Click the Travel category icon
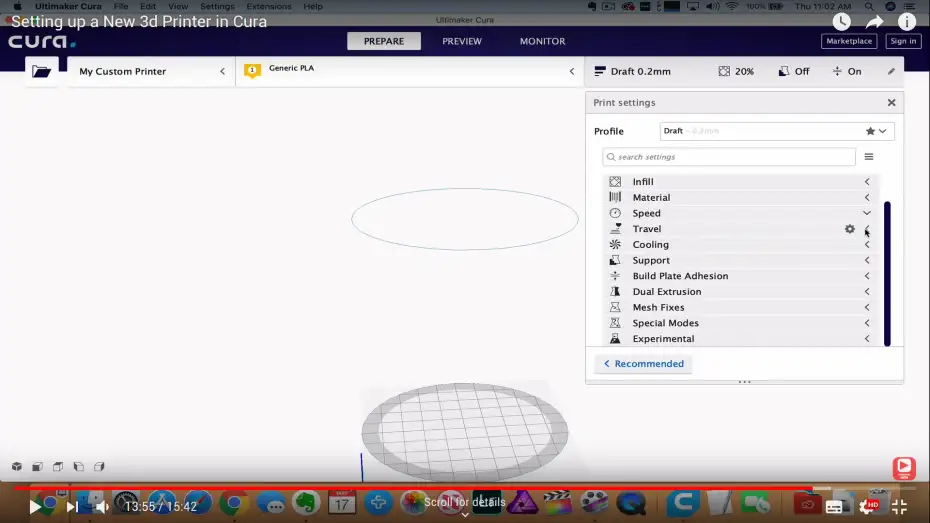930x523 pixels. click(615, 228)
